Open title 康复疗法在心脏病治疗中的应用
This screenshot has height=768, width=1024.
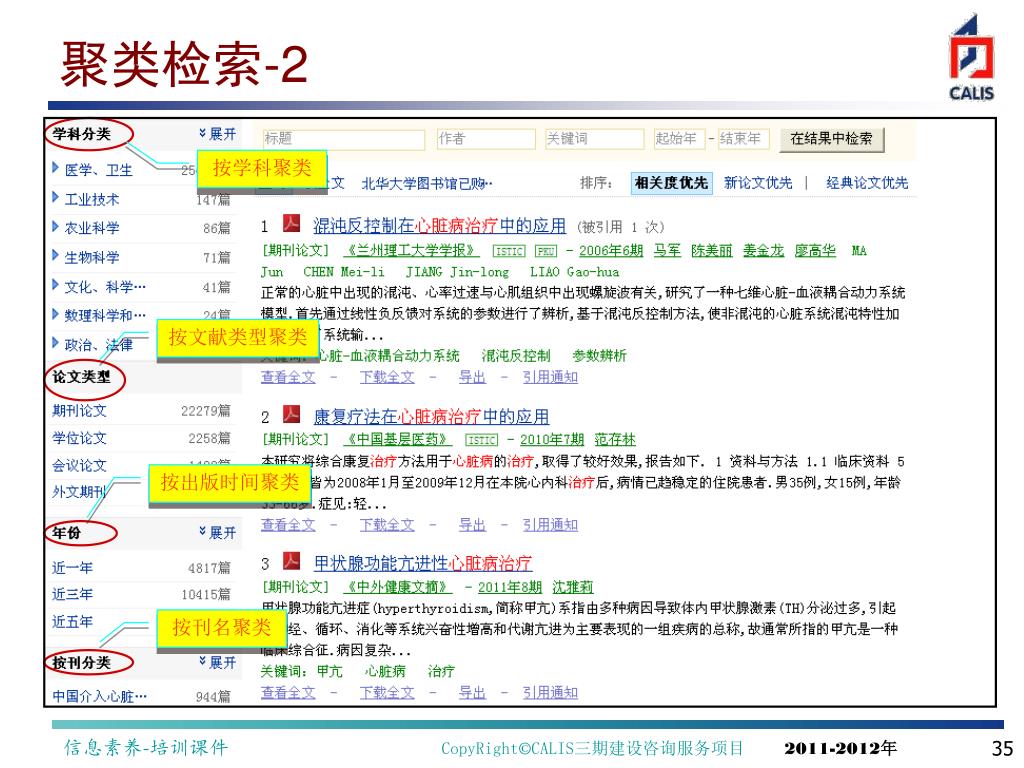pyautogui.click(x=431, y=416)
